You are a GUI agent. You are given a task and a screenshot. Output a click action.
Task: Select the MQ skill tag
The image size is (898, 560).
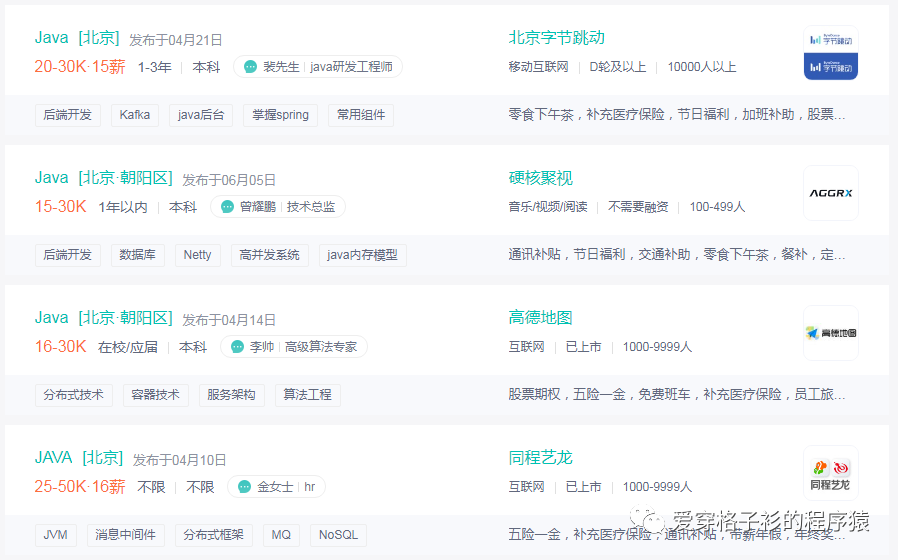pyautogui.click(x=281, y=535)
